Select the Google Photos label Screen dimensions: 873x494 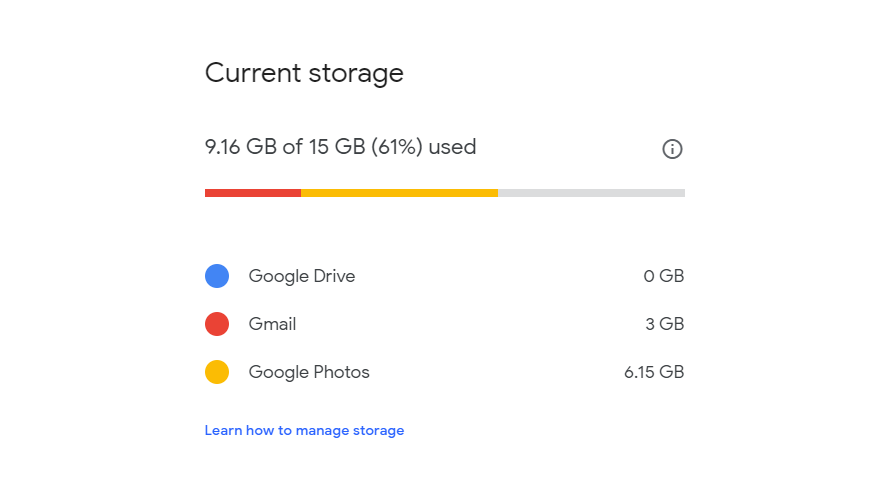point(309,372)
